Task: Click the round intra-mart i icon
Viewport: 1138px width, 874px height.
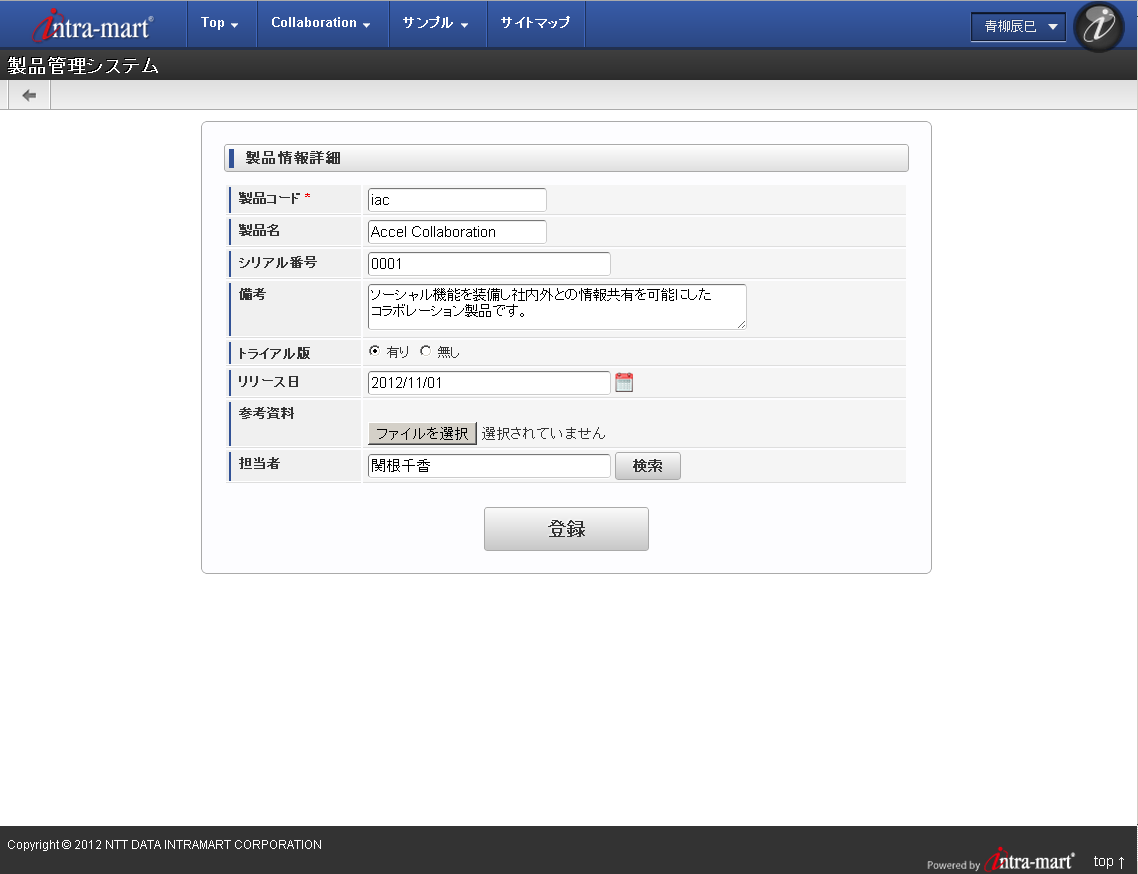Action: (1098, 27)
